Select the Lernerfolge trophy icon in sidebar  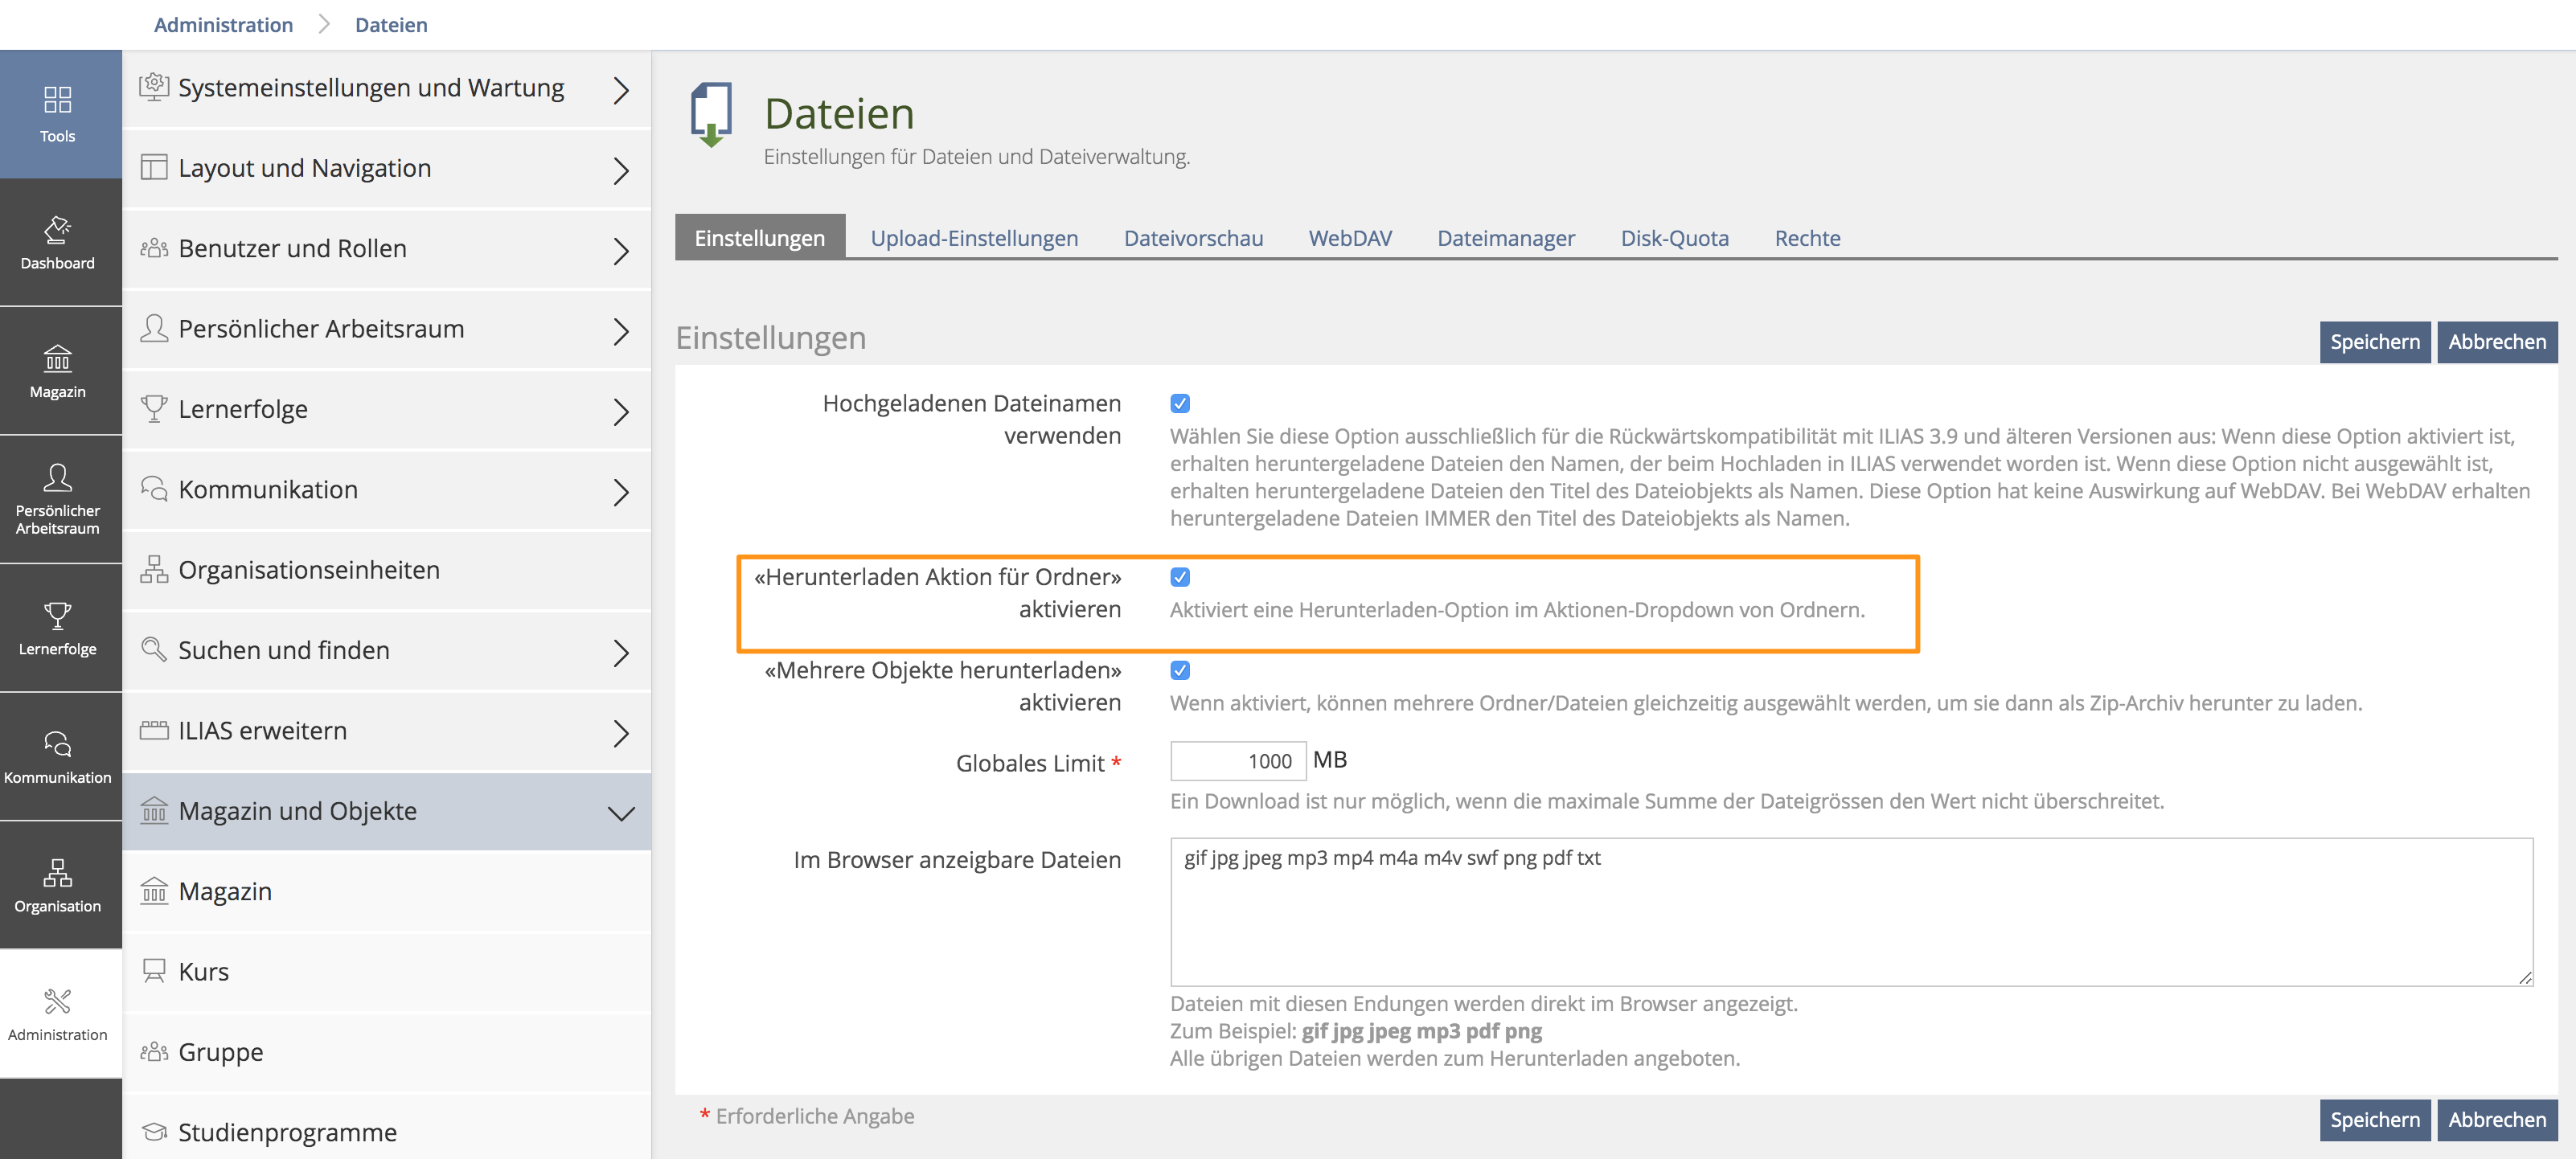click(58, 627)
